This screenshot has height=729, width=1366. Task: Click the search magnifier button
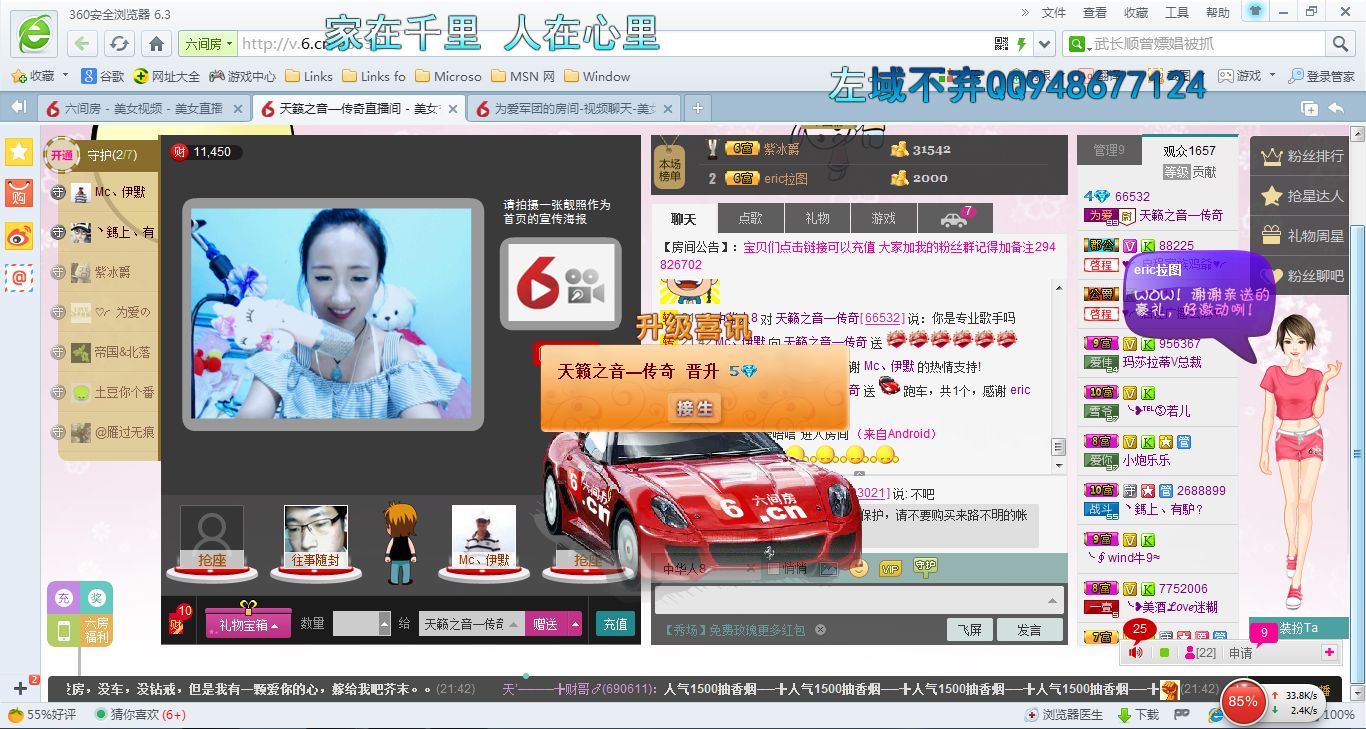click(1340, 44)
